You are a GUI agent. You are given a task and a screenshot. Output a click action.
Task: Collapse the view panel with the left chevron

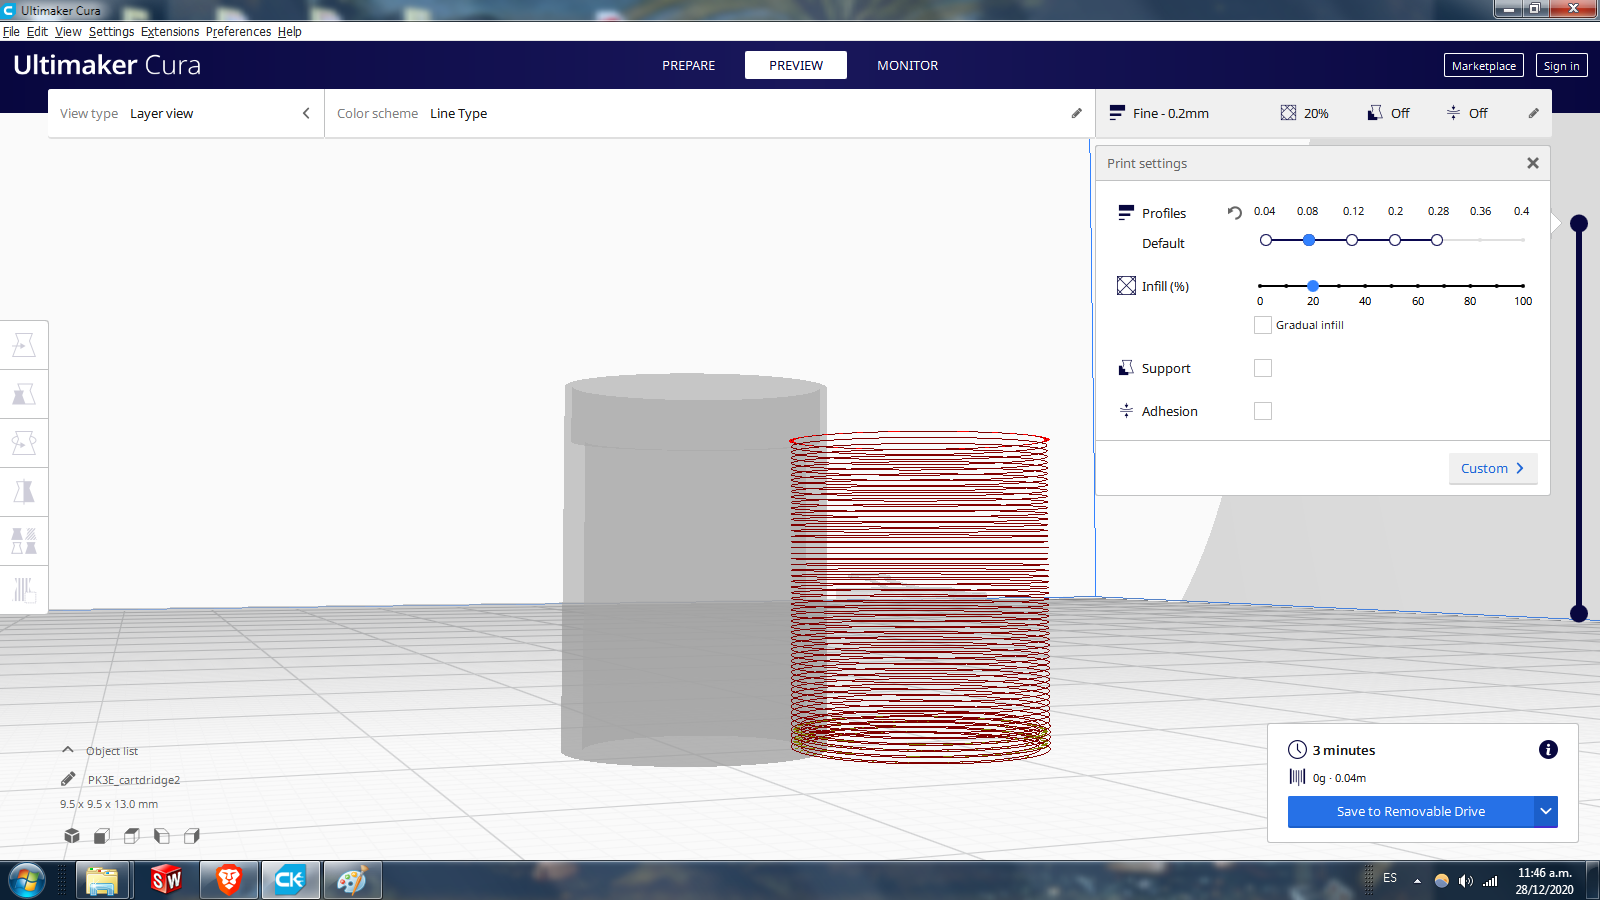(x=306, y=113)
